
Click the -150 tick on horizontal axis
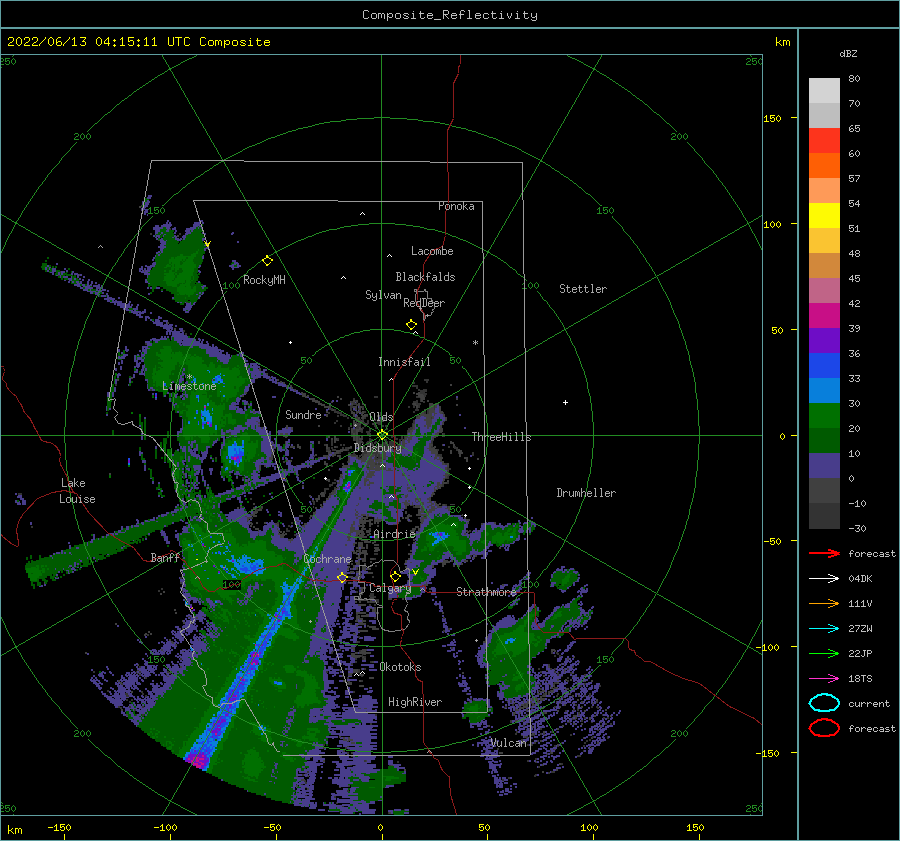pos(59,827)
